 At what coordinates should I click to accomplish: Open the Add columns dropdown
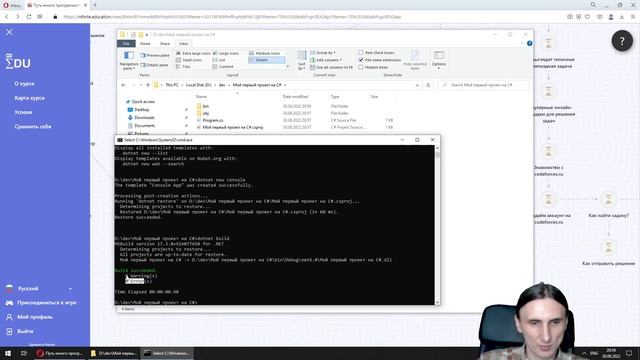[326, 60]
